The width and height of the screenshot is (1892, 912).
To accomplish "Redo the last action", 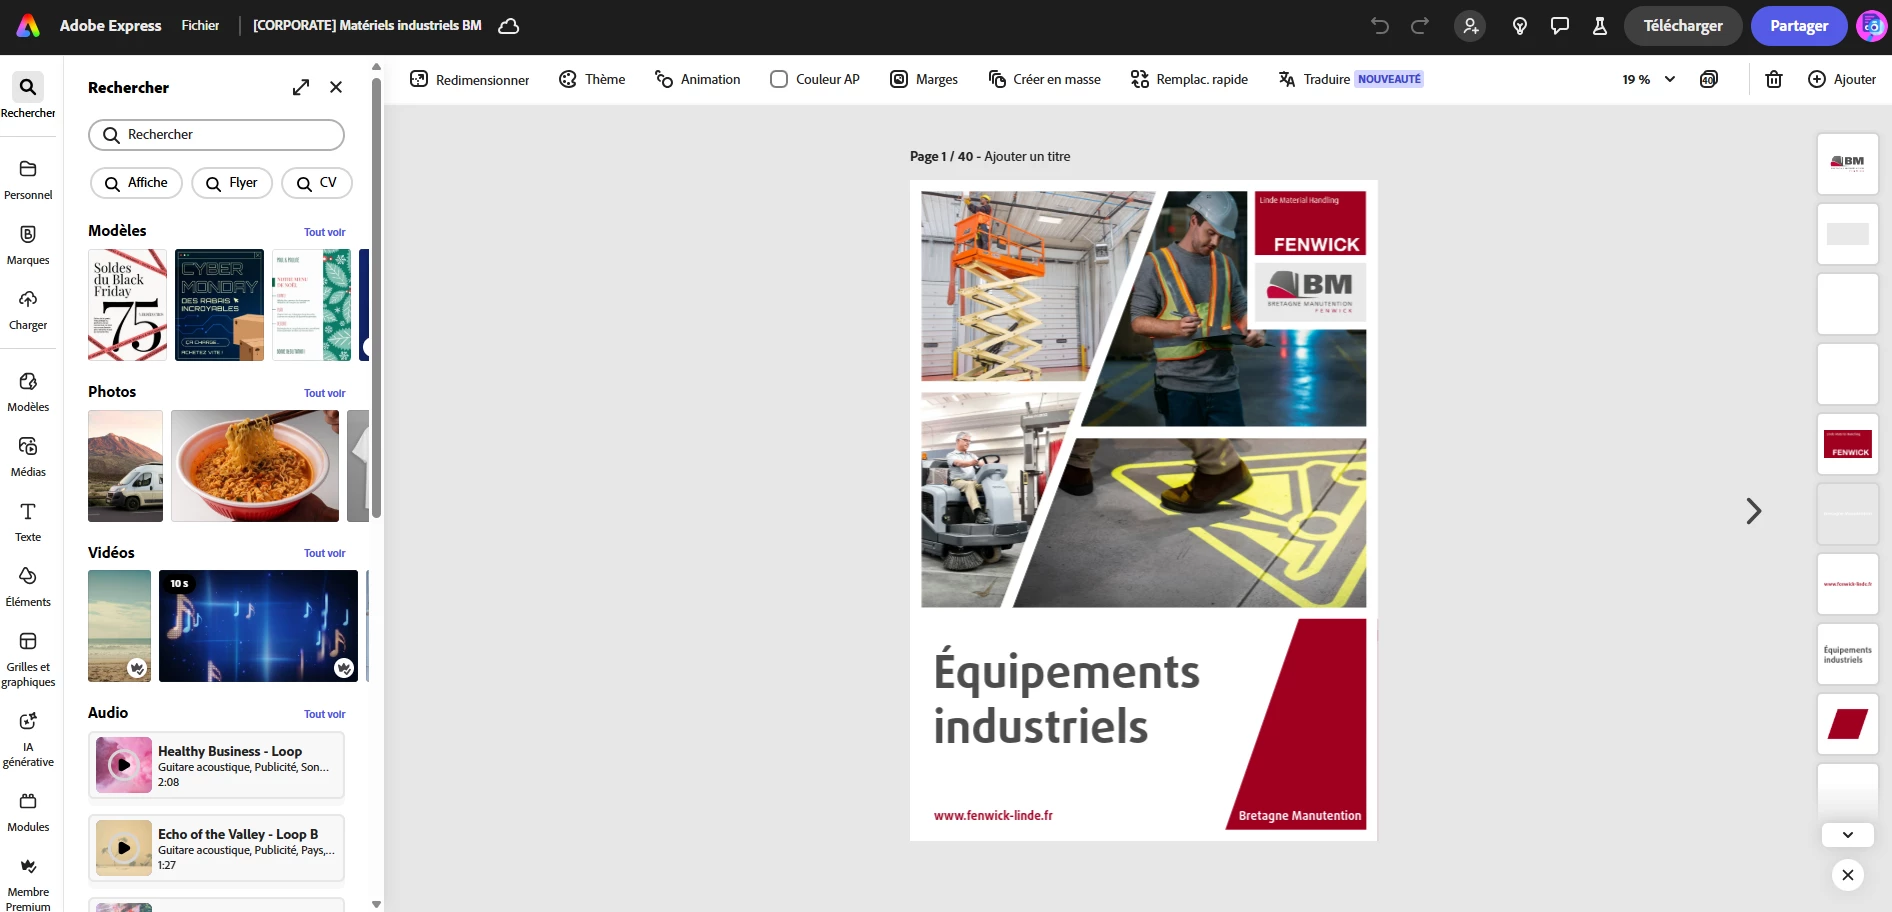I will (1420, 26).
